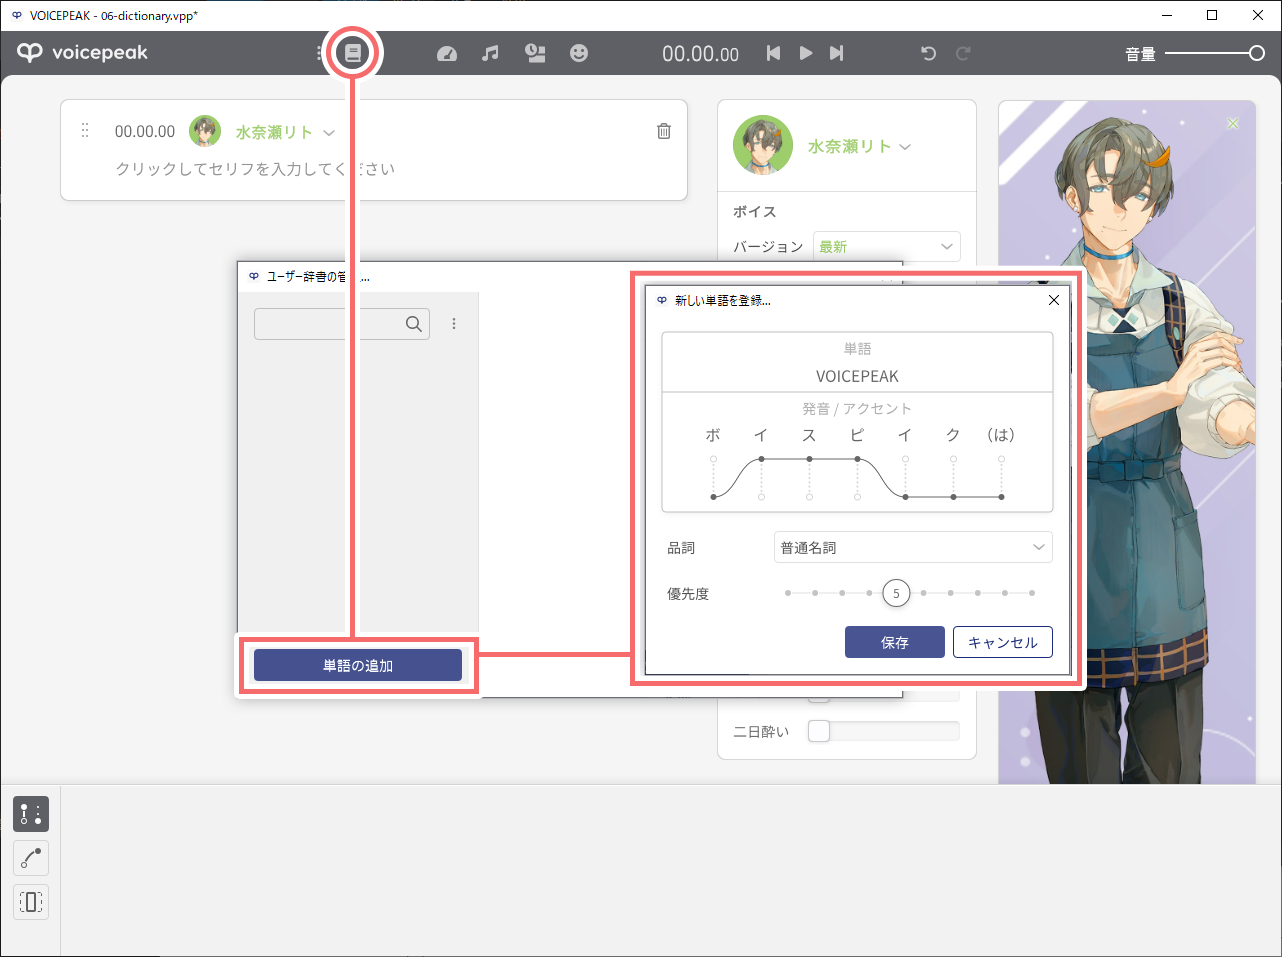The height and width of the screenshot is (957, 1282).
Task: Save the new word with 保存
Action: pyautogui.click(x=895, y=642)
